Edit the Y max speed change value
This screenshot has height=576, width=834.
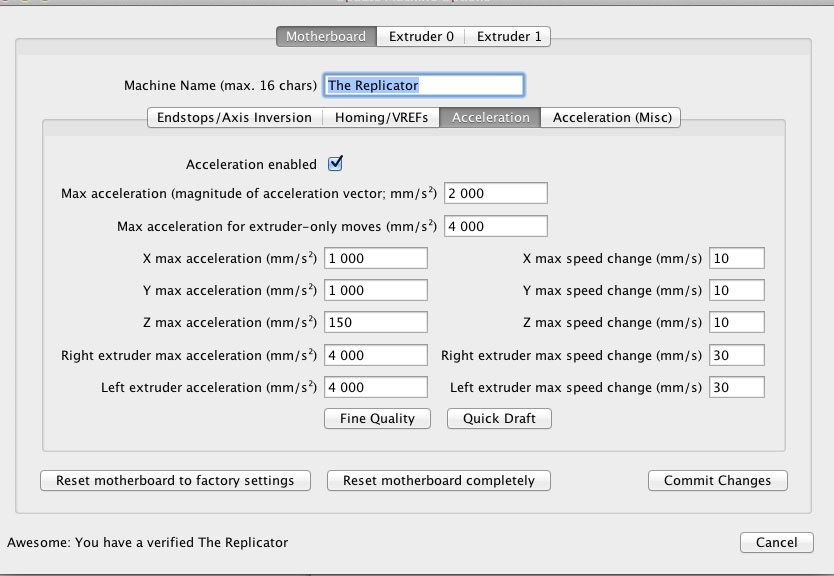point(737,290)
